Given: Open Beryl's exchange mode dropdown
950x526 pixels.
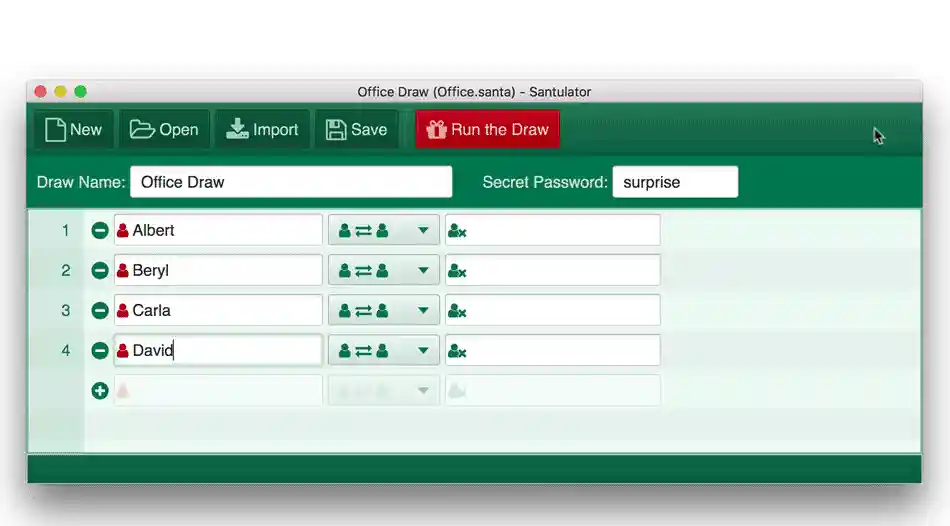Looking at the screenshot, I should [384, 270].
